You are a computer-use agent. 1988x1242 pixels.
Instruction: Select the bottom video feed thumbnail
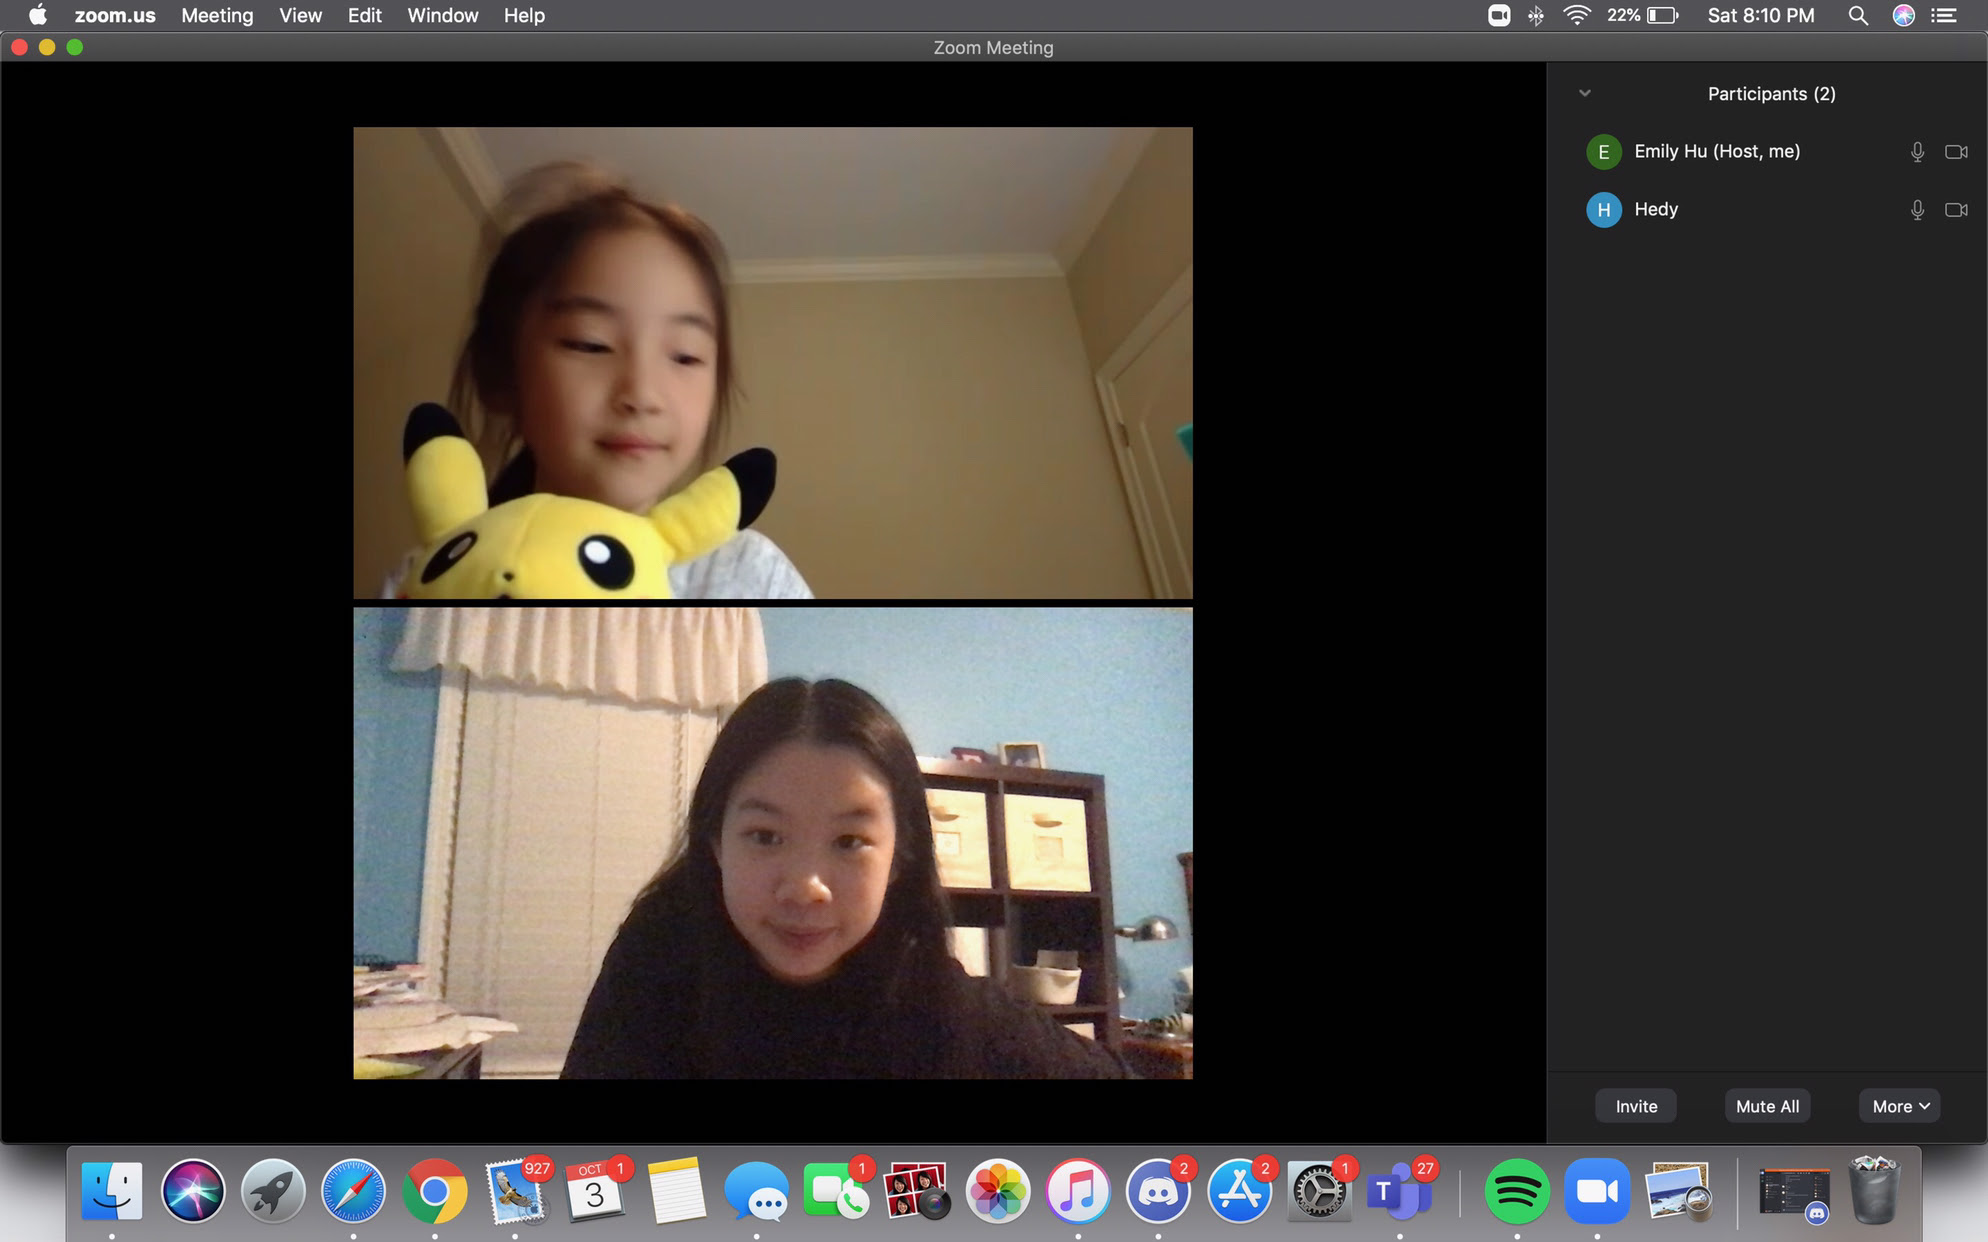[773, 843]
